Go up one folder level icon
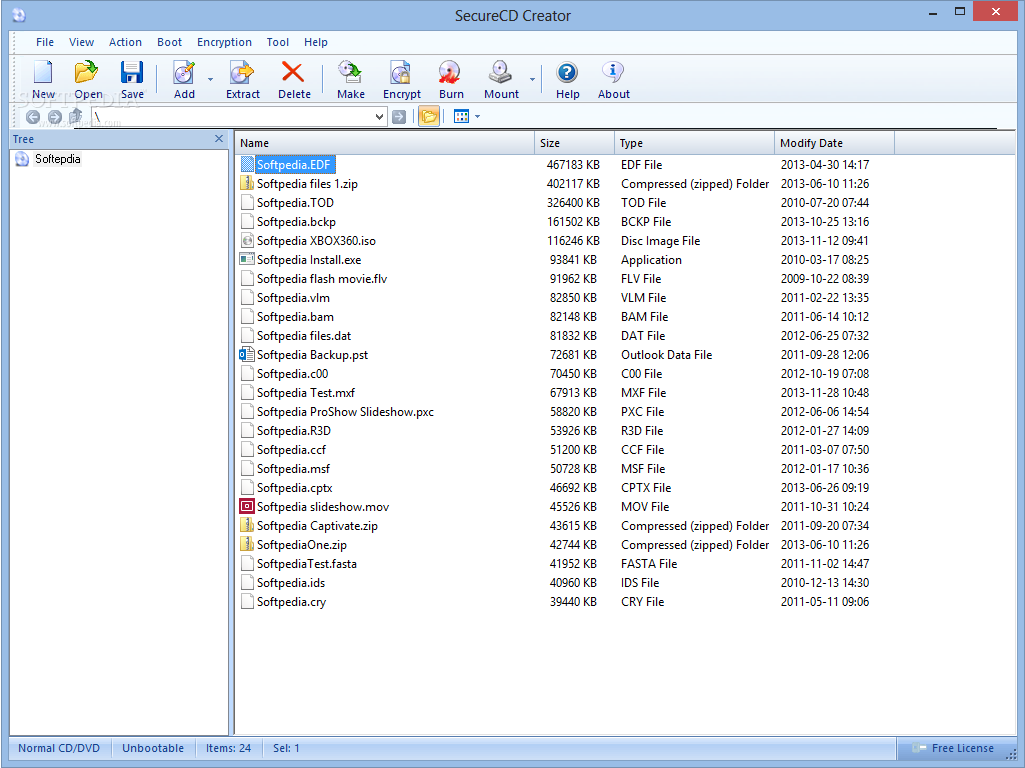Viewport: 1025px width, 768px height. pos(76,117)
